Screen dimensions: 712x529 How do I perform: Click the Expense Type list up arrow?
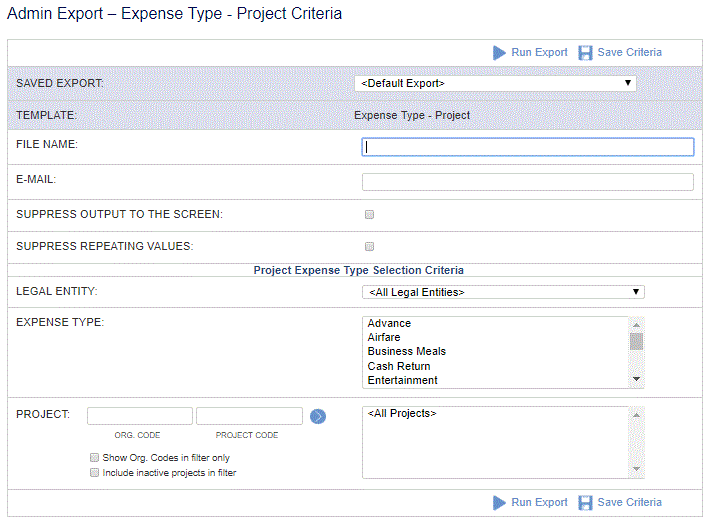(x=636, y=325)
